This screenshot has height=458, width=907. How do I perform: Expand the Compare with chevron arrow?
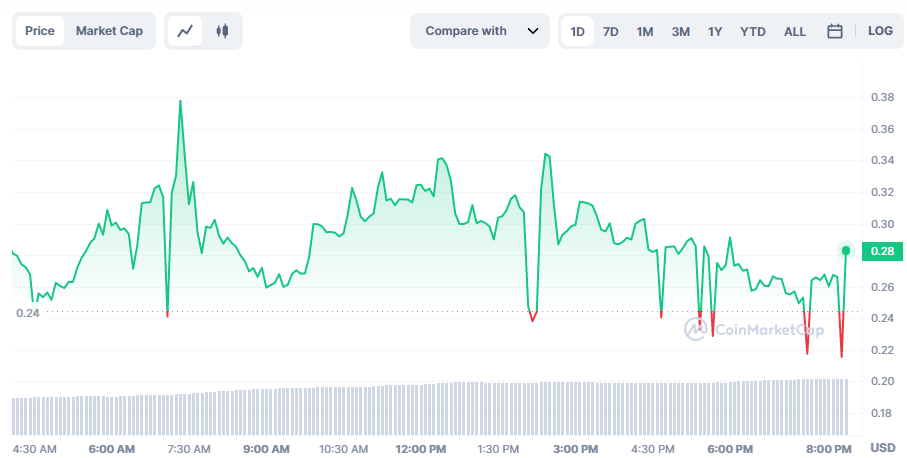(533, 31)
